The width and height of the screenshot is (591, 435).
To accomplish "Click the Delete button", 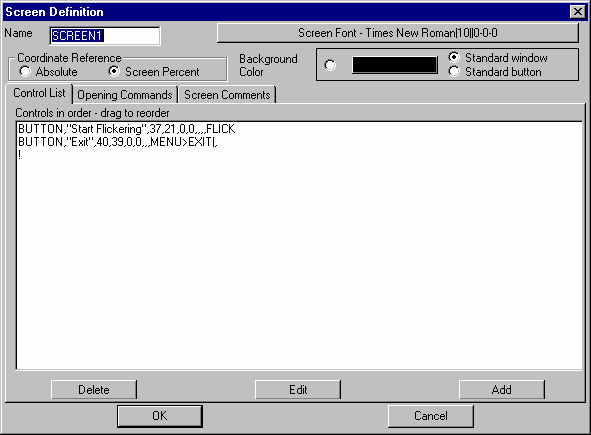I will point(94,389).
